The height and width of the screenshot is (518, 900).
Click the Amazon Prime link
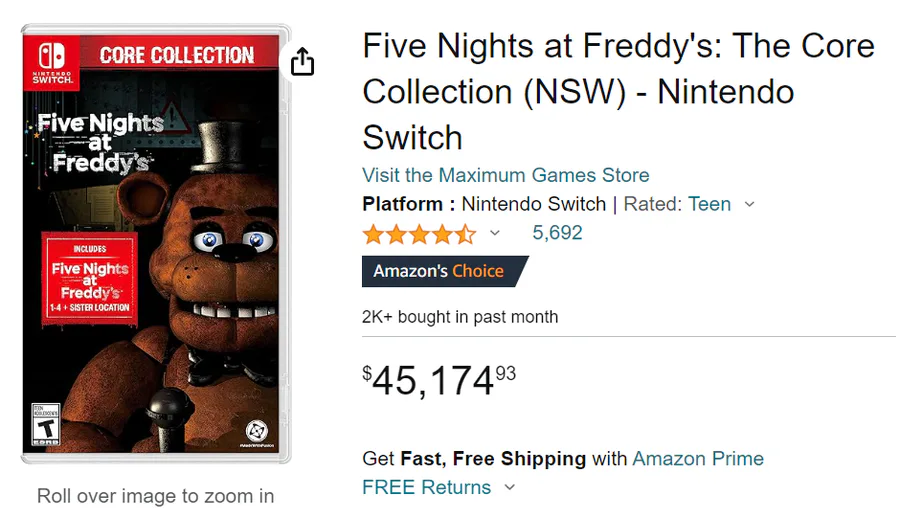[698, 459]
